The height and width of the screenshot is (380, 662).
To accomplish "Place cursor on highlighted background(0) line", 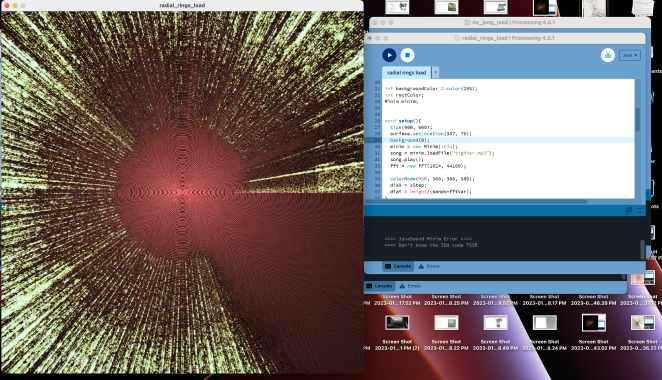I will tap(509, 140).
